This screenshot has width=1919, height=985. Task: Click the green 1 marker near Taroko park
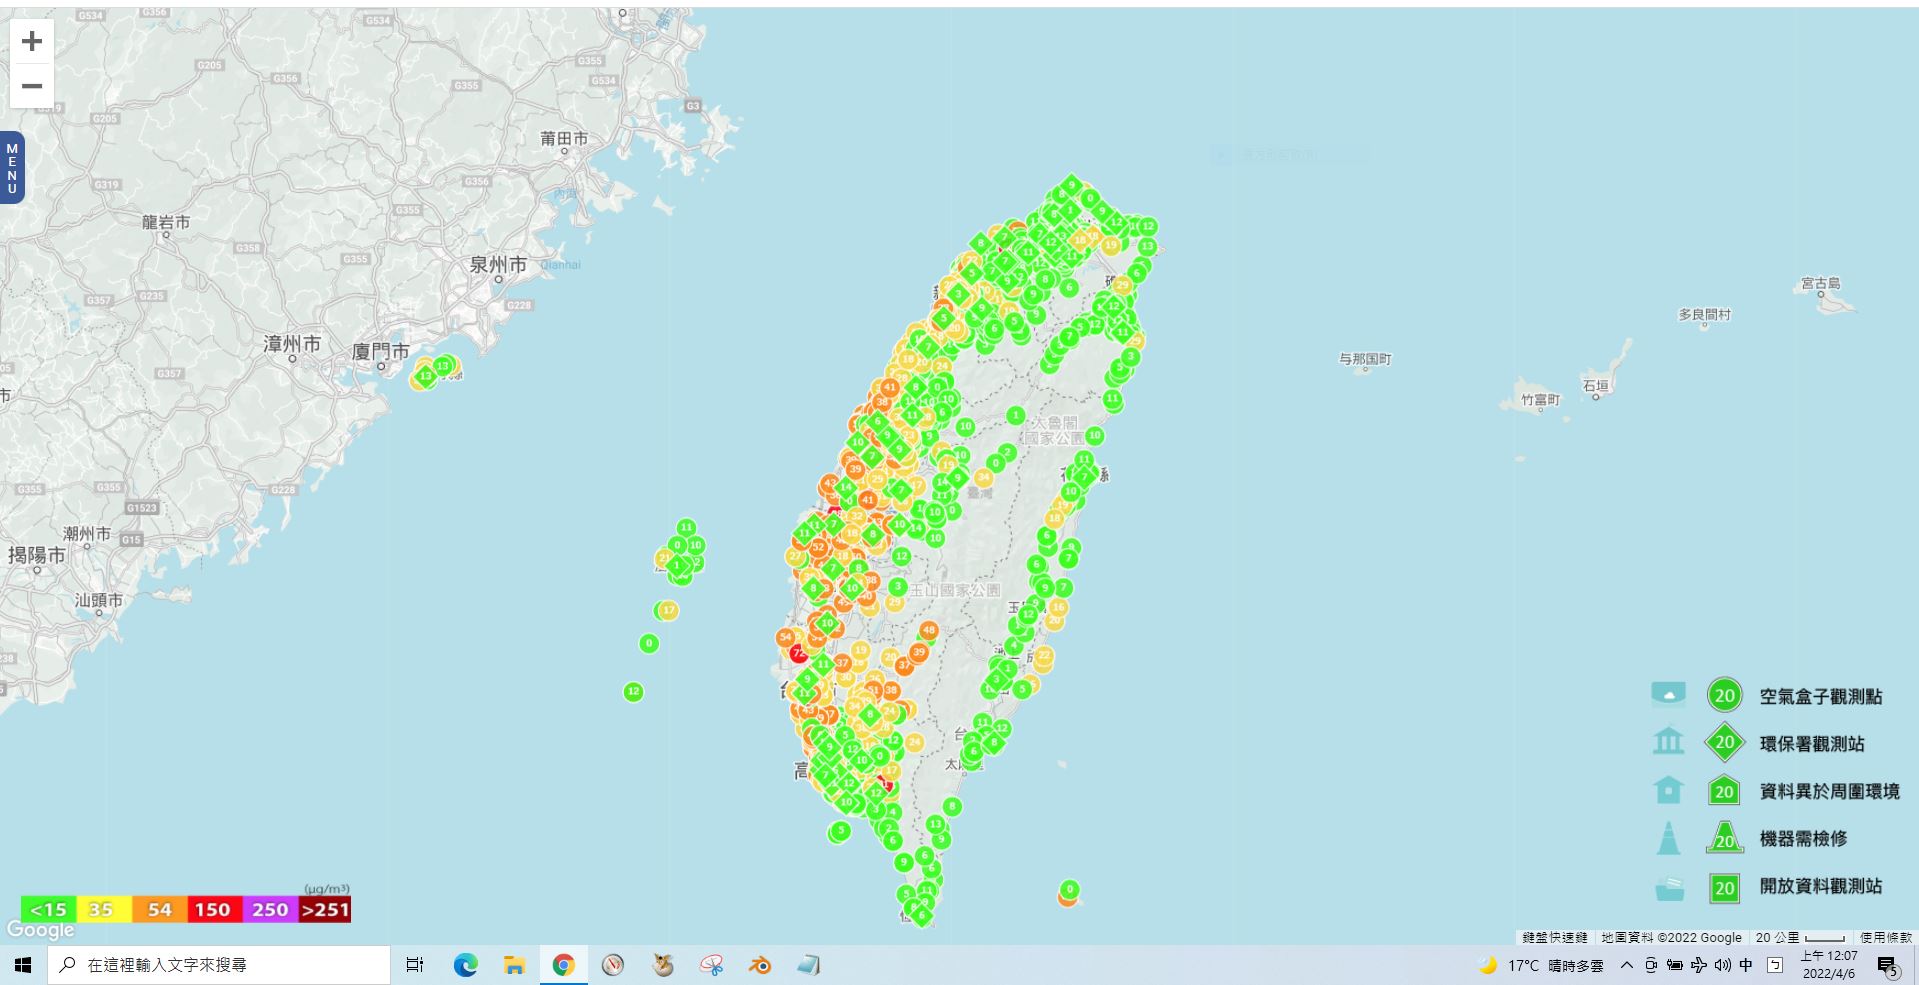1016,415
